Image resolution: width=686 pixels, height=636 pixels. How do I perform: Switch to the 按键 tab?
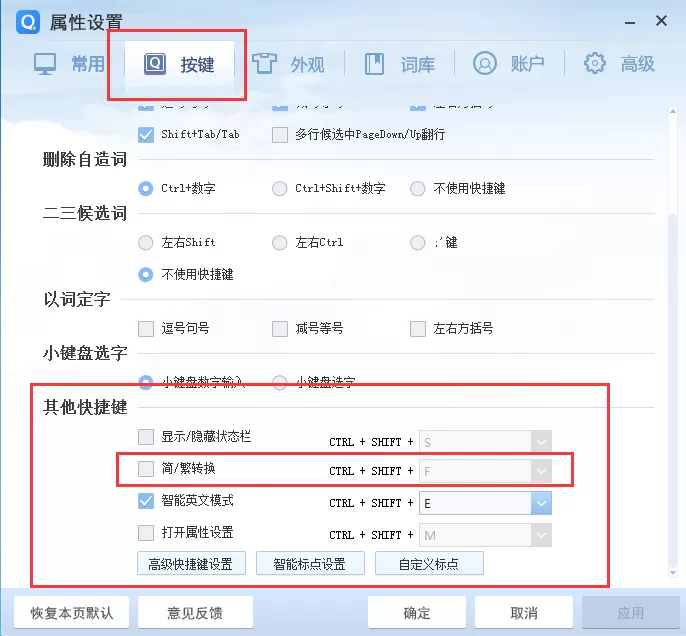[x=179, y=64]
